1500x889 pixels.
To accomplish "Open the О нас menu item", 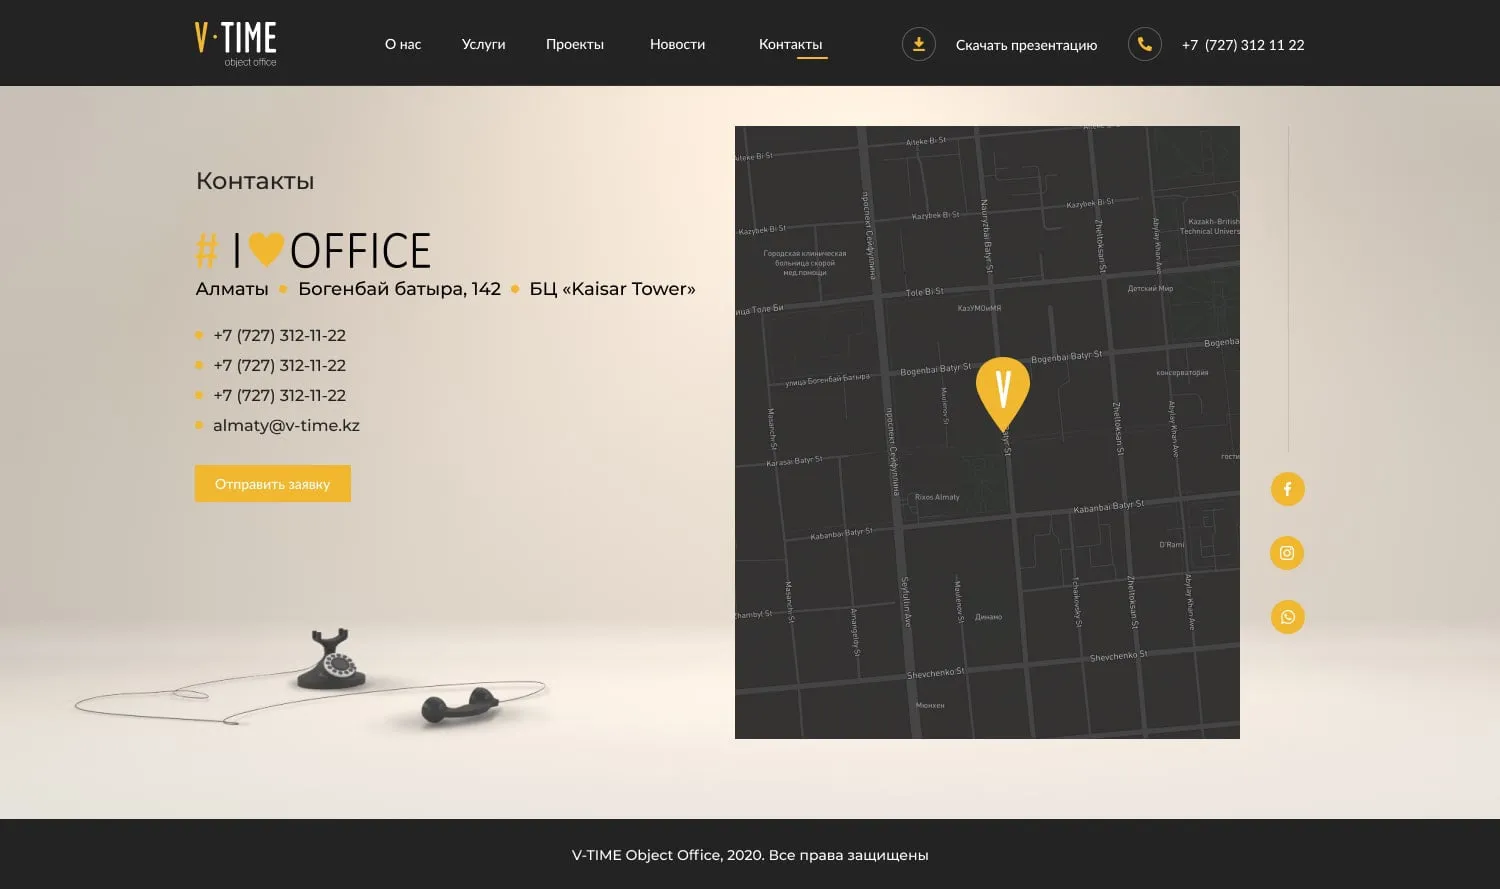I will (x=403, y=44).
